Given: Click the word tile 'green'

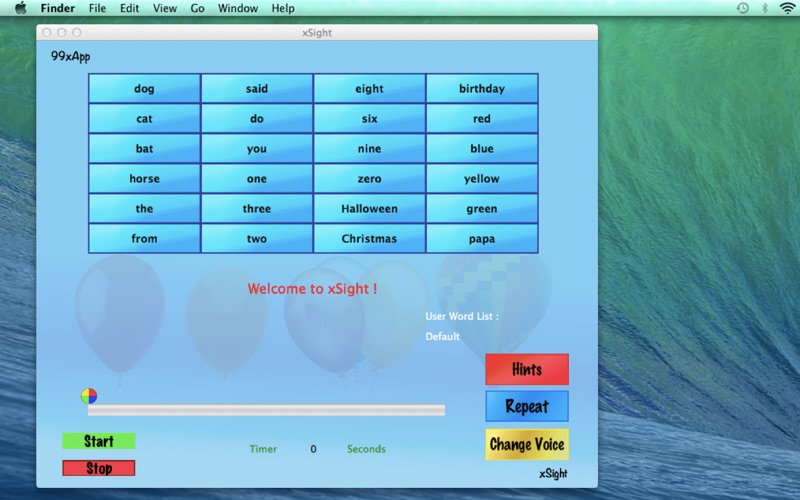Looking at the screenshot, I should coord(482,208).
